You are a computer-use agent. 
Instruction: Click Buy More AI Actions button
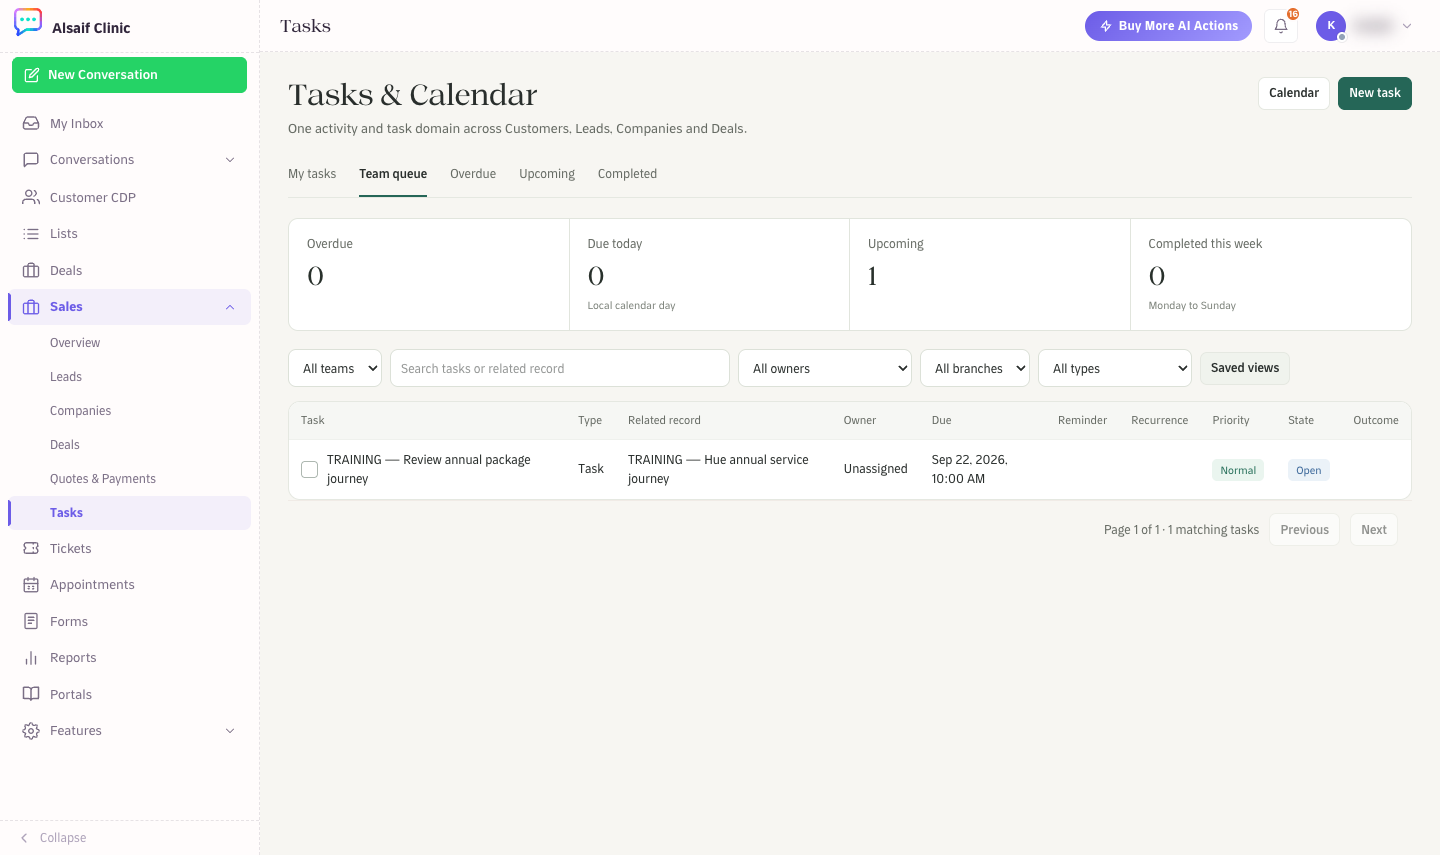[x=1168, y=26]
